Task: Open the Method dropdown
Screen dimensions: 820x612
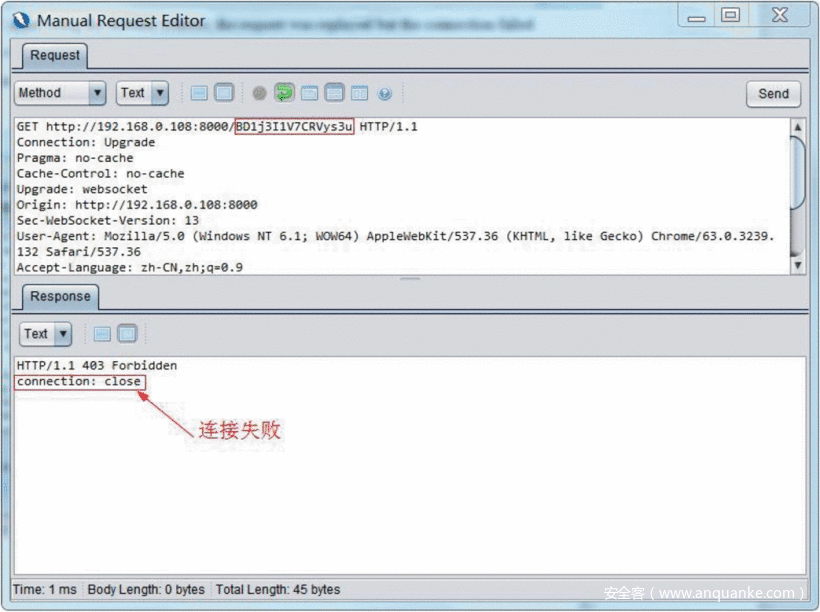Action: [60, 93]
